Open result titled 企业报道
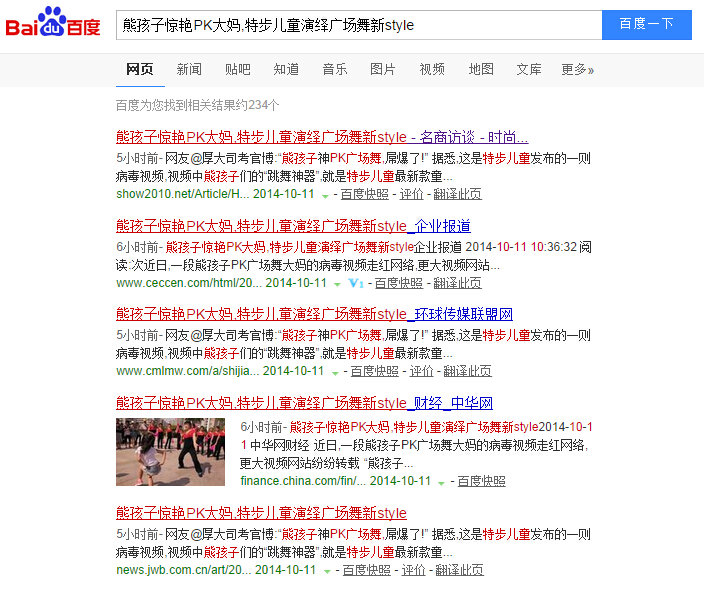 click(293, 226)
